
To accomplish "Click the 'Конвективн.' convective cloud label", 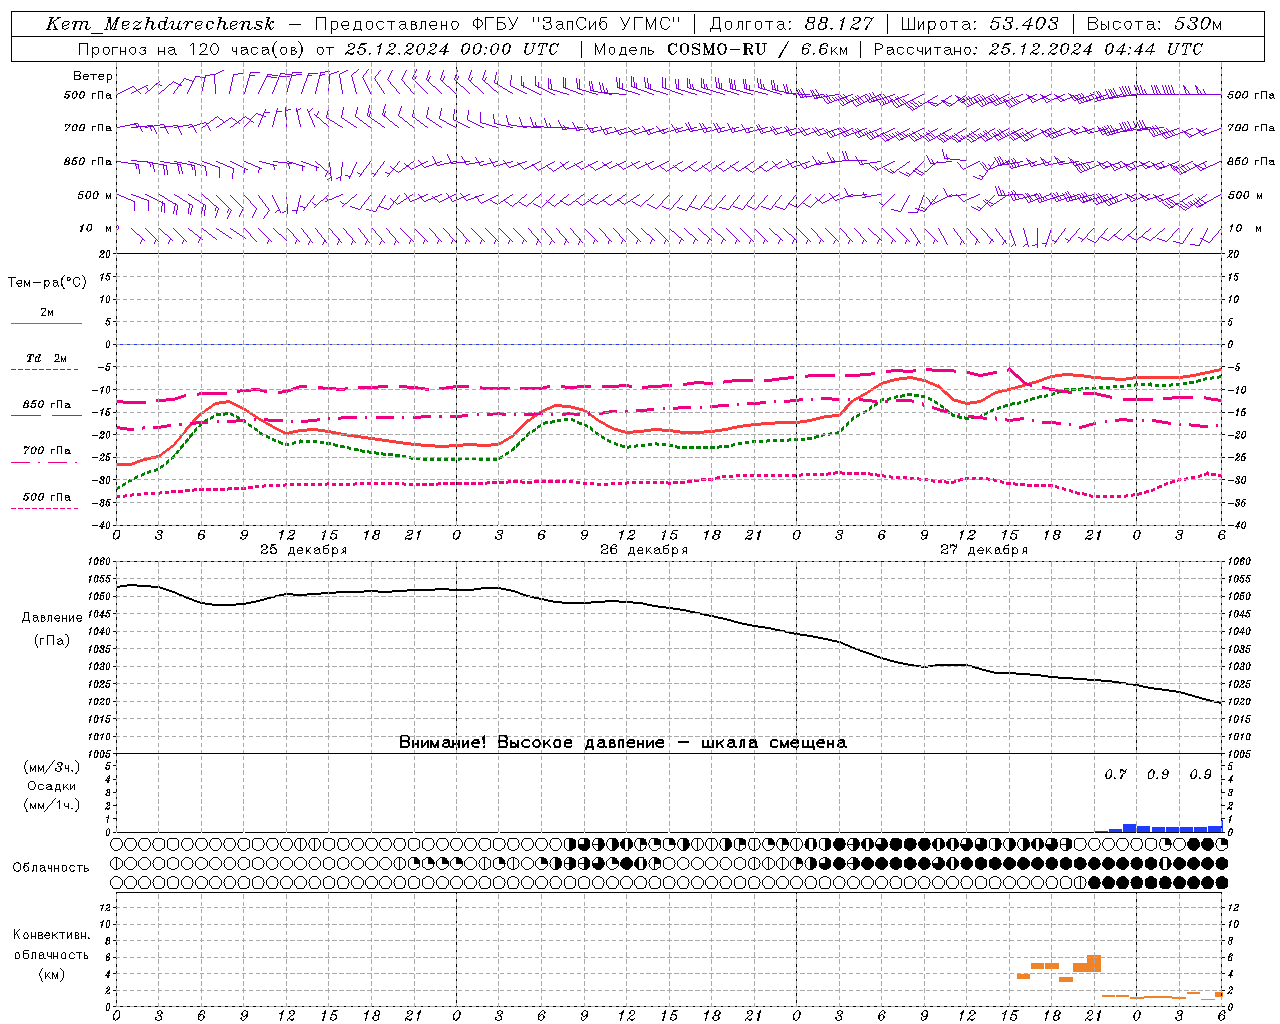I will click(x=51, y=935).
